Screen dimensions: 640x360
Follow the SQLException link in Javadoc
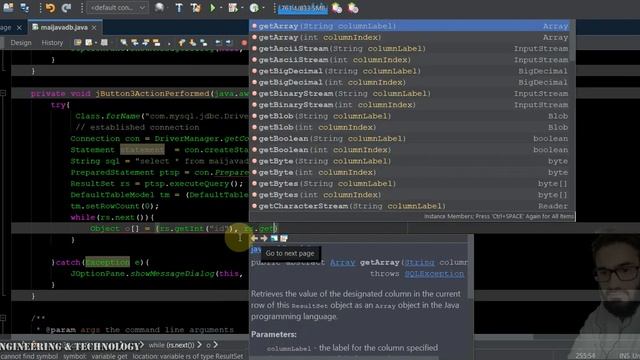click(434, 274)
